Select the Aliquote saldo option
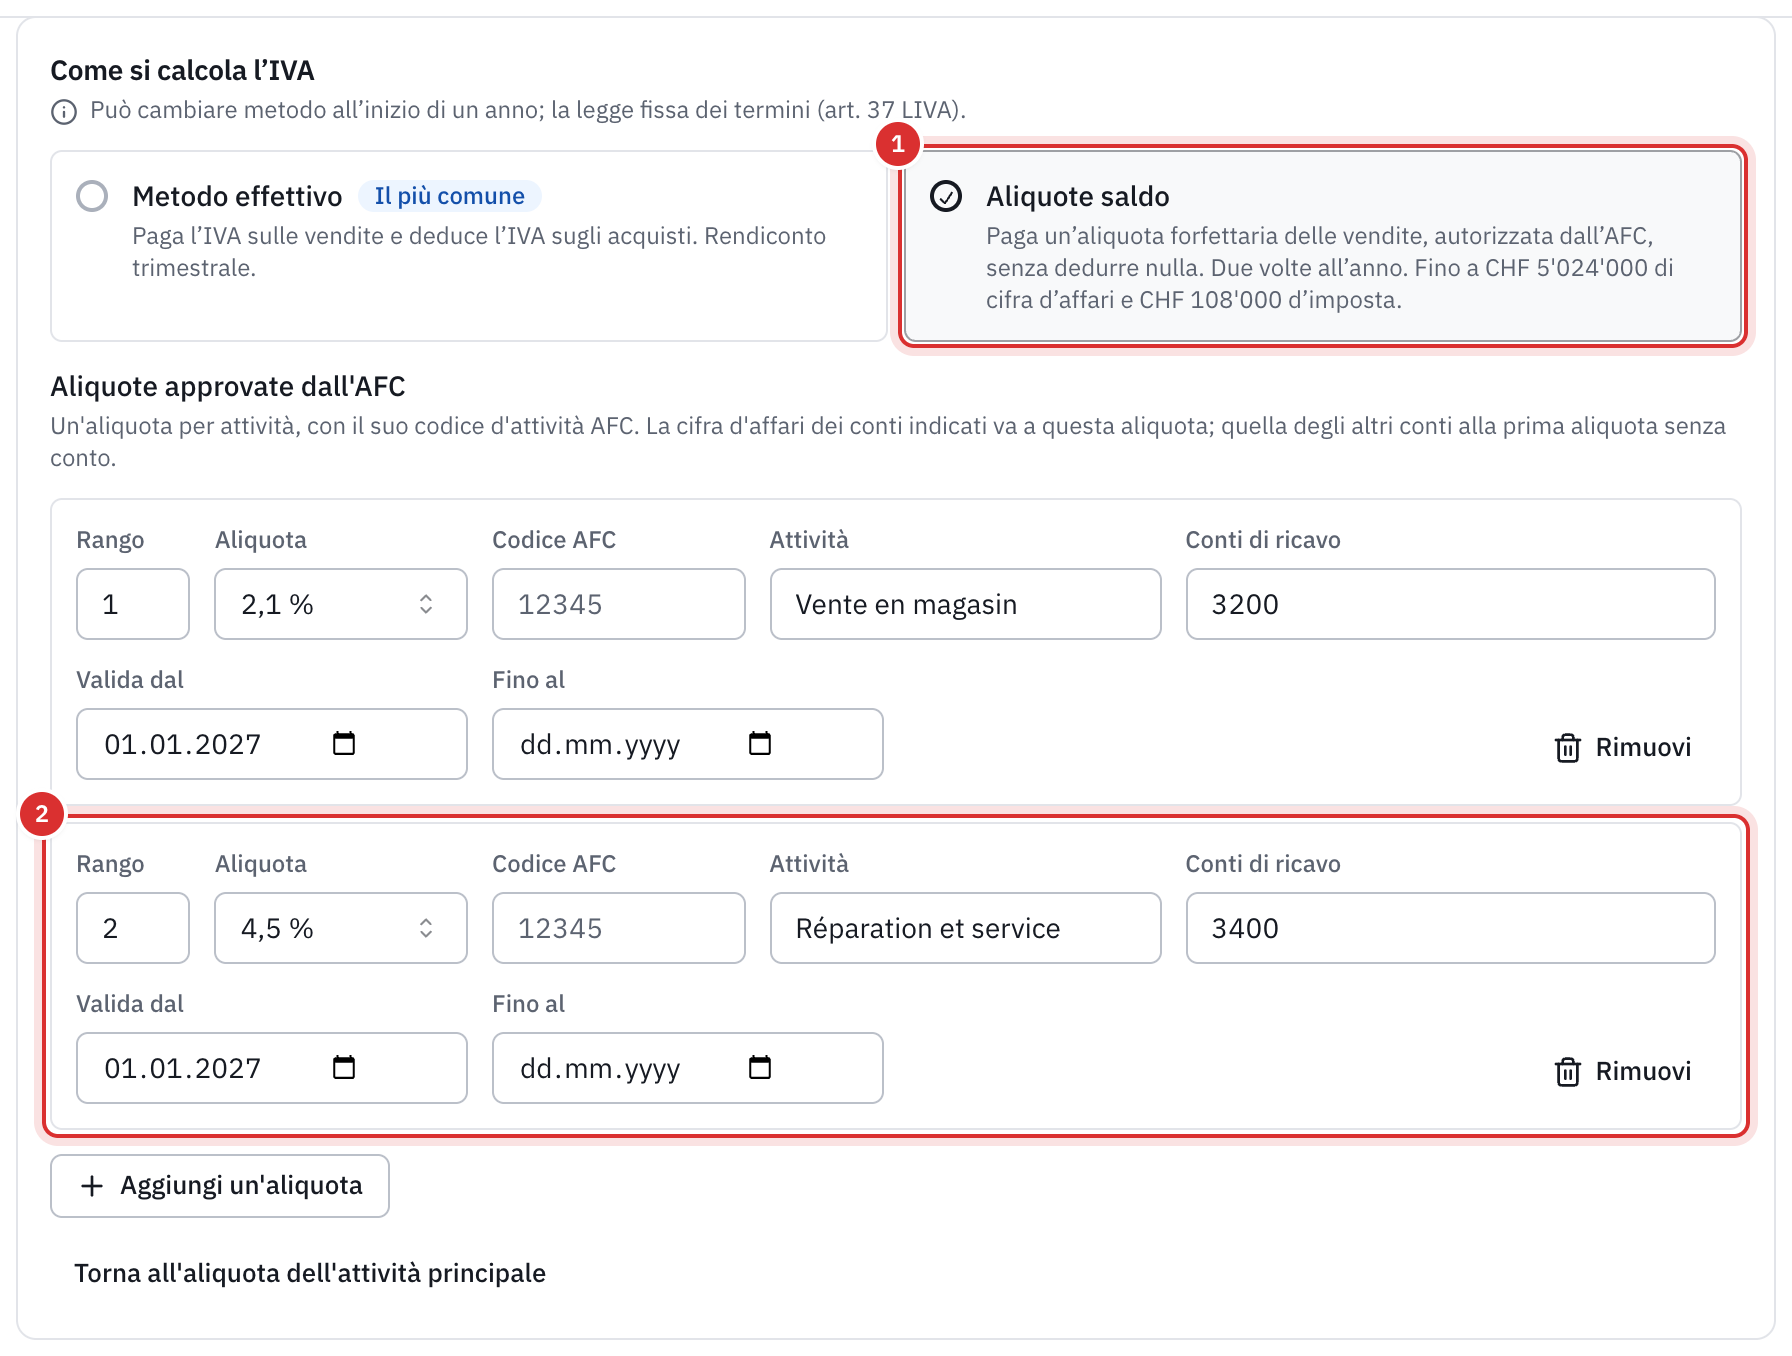Viewport: 1792px width, 1356px height. [x=1323, y=246]
